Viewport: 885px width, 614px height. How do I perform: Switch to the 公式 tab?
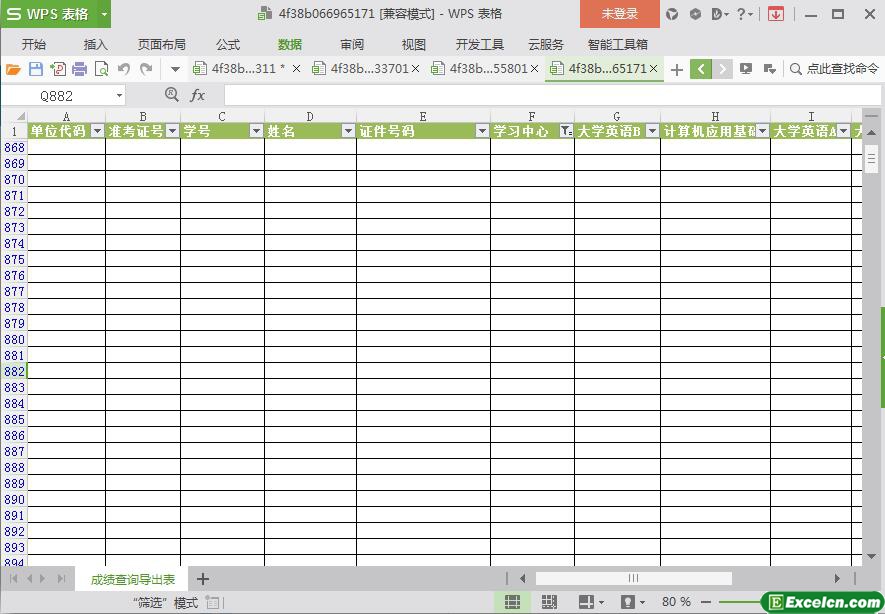(228, 45)
